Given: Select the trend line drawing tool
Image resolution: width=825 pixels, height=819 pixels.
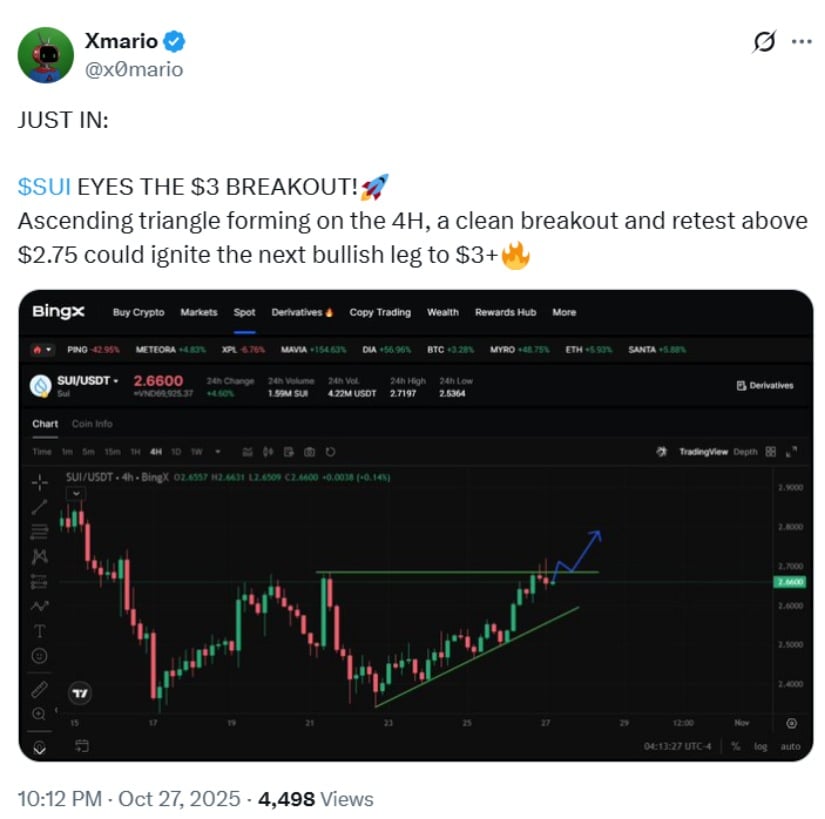Looking at the screenshot, I should click(40, 506).
